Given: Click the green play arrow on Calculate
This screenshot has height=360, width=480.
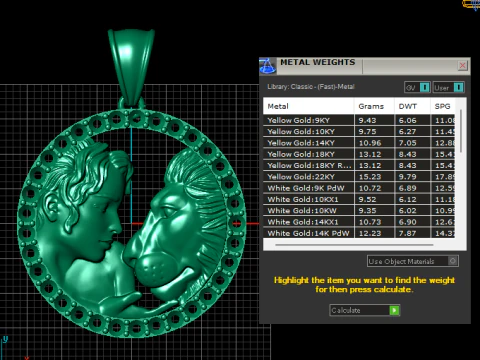Looking at the screenshot, I should tap(394, 310).
